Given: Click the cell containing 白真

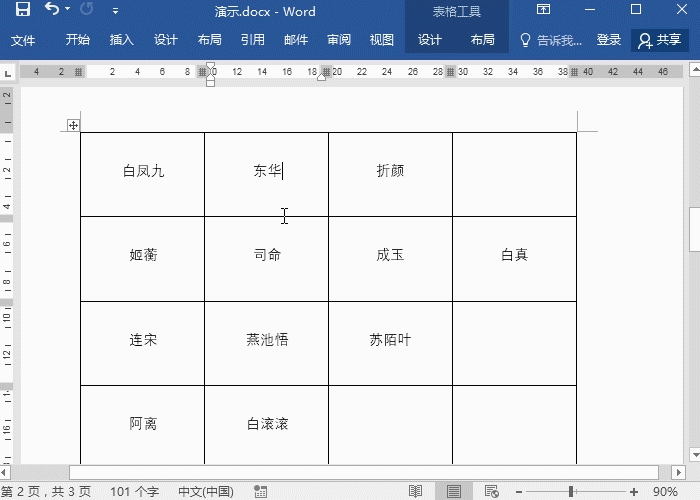Looking at the screenshot, I should point(515,259).
